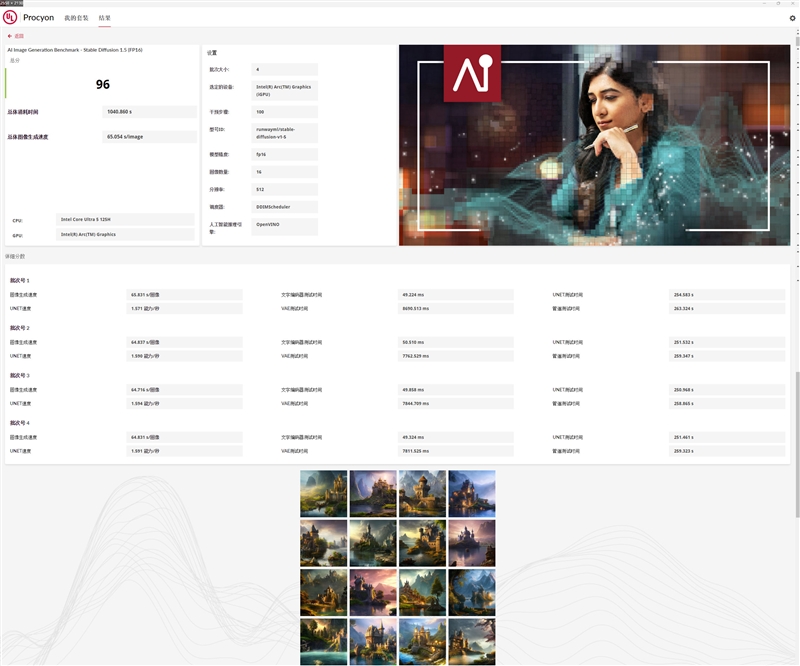Viewport: 800px width, 666px height.
Task: Click the GPU field beside the GPU label
Action: [x=125, y=235]
